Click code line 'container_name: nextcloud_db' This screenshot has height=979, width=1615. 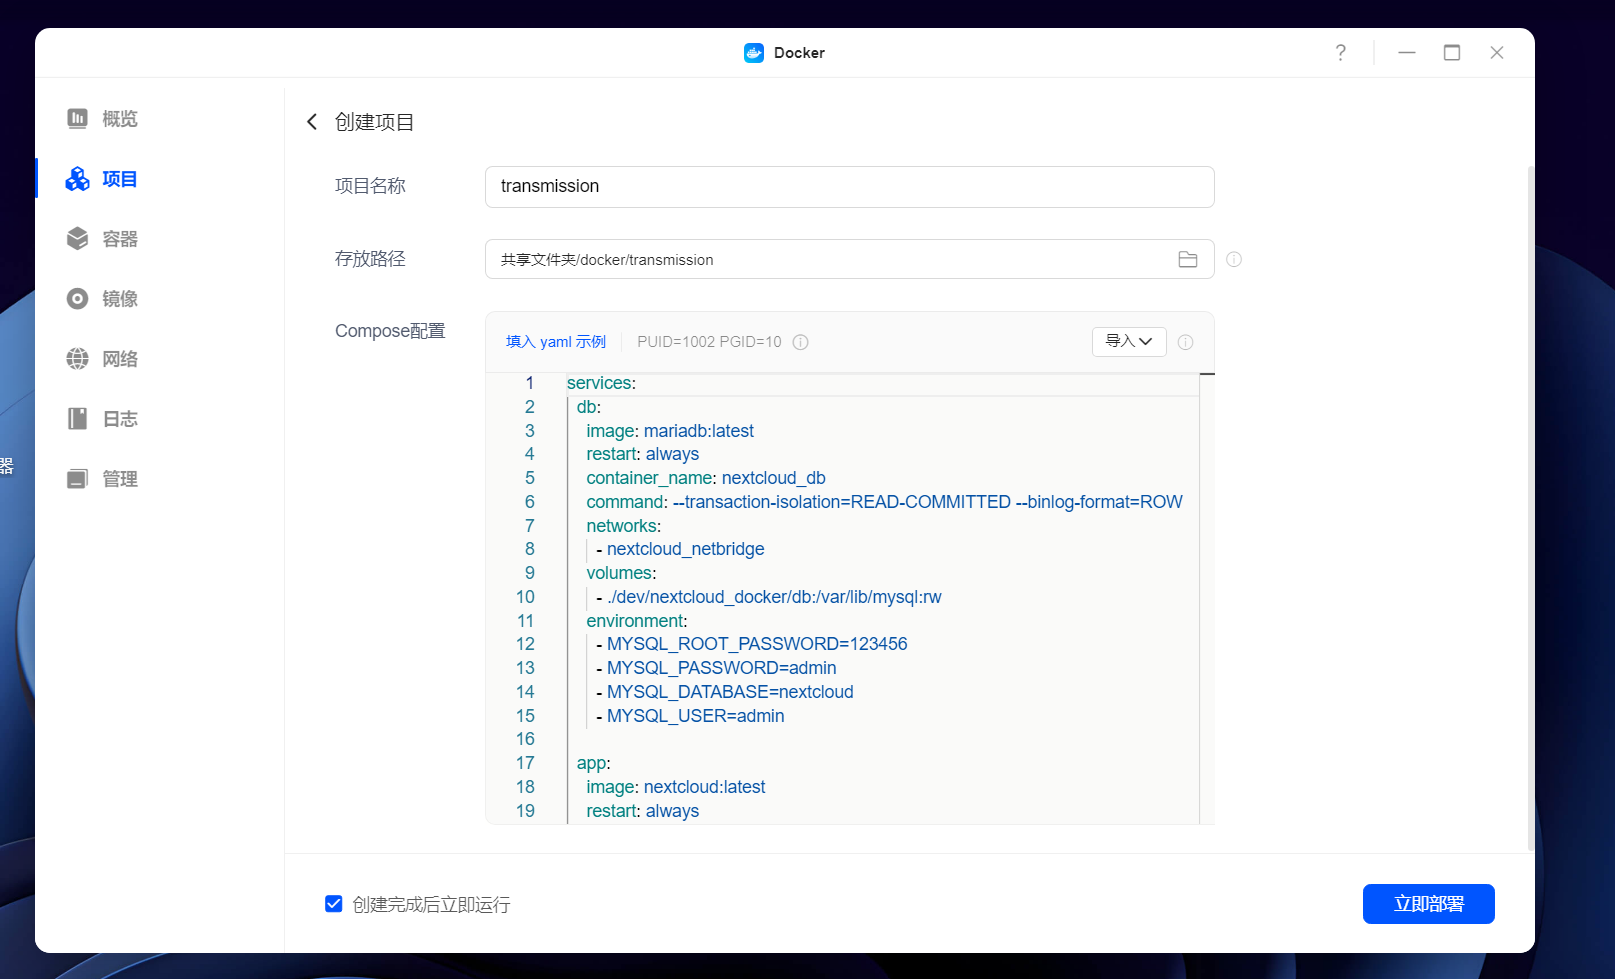(706, 478)
